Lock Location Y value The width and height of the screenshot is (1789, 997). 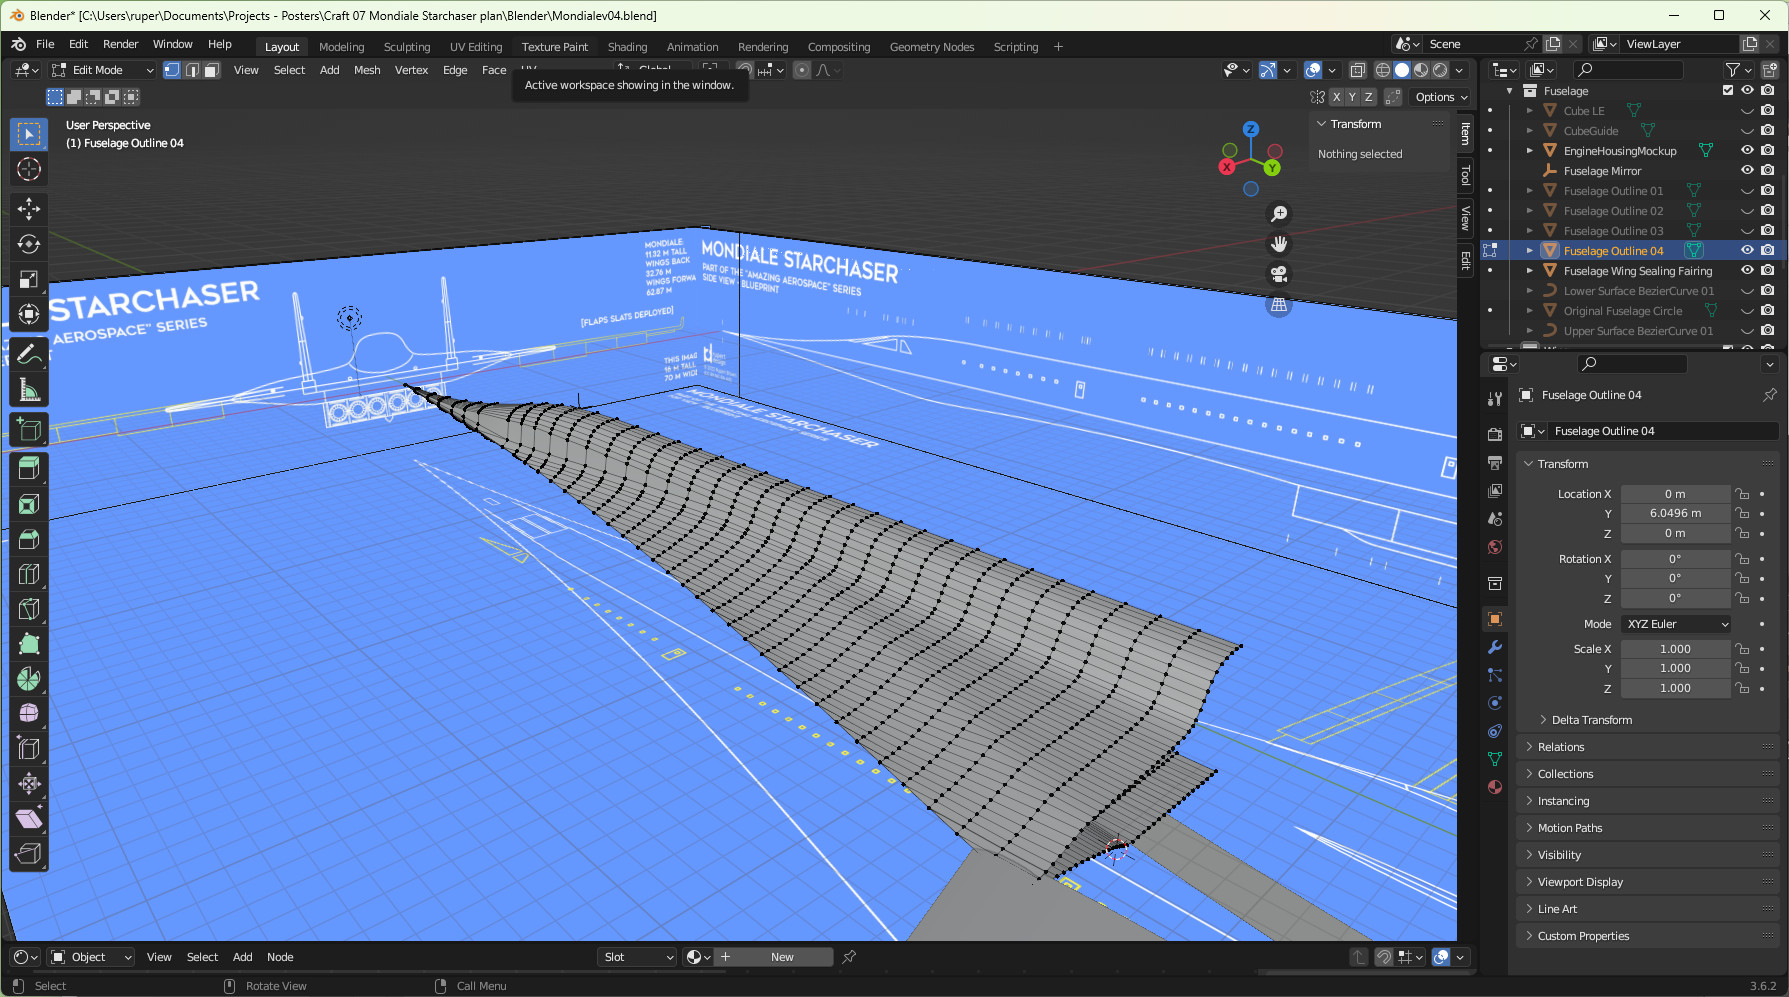click(1742, 513)
